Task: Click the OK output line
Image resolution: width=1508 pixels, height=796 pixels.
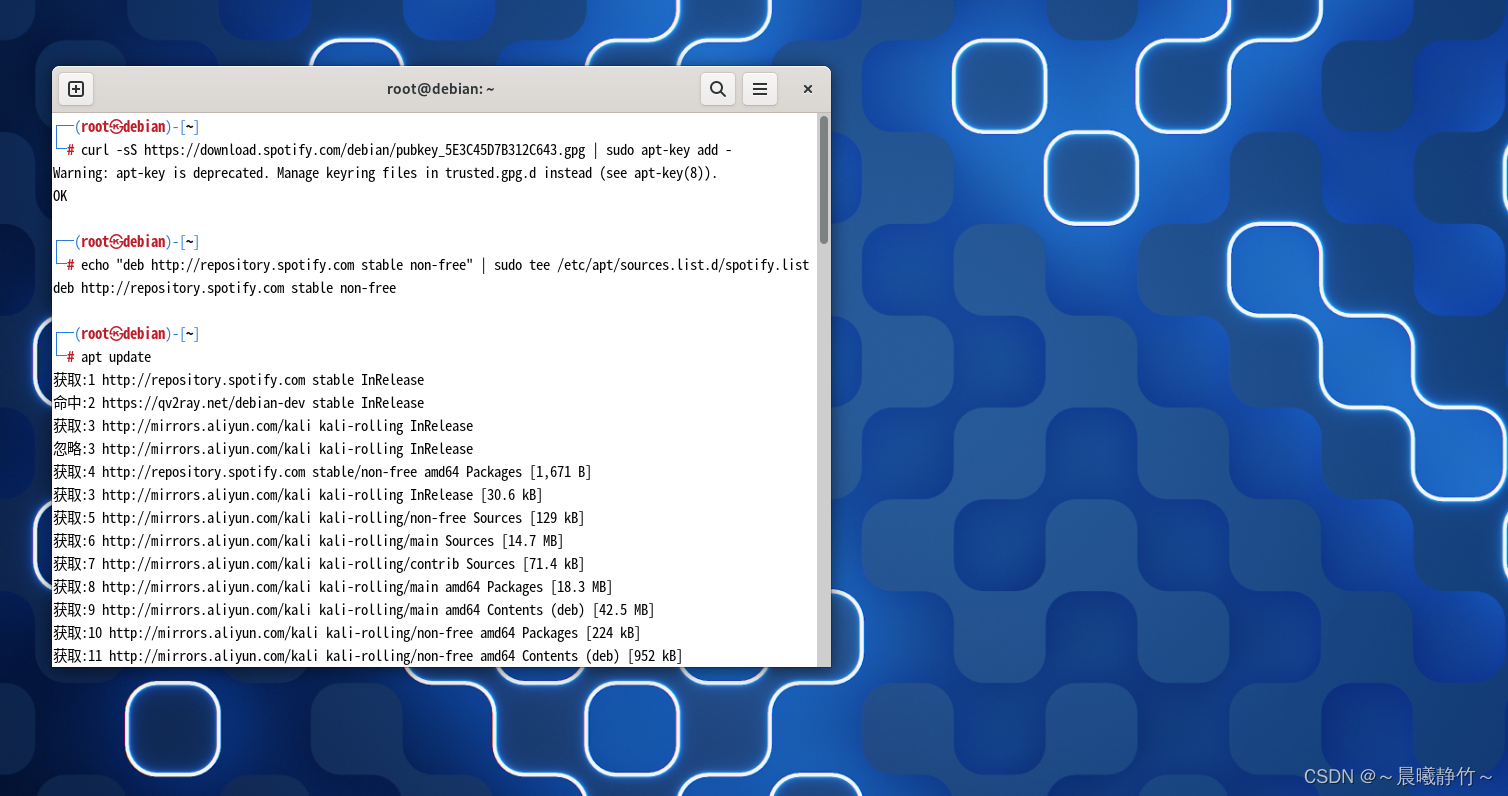Action: click(60, 196)
